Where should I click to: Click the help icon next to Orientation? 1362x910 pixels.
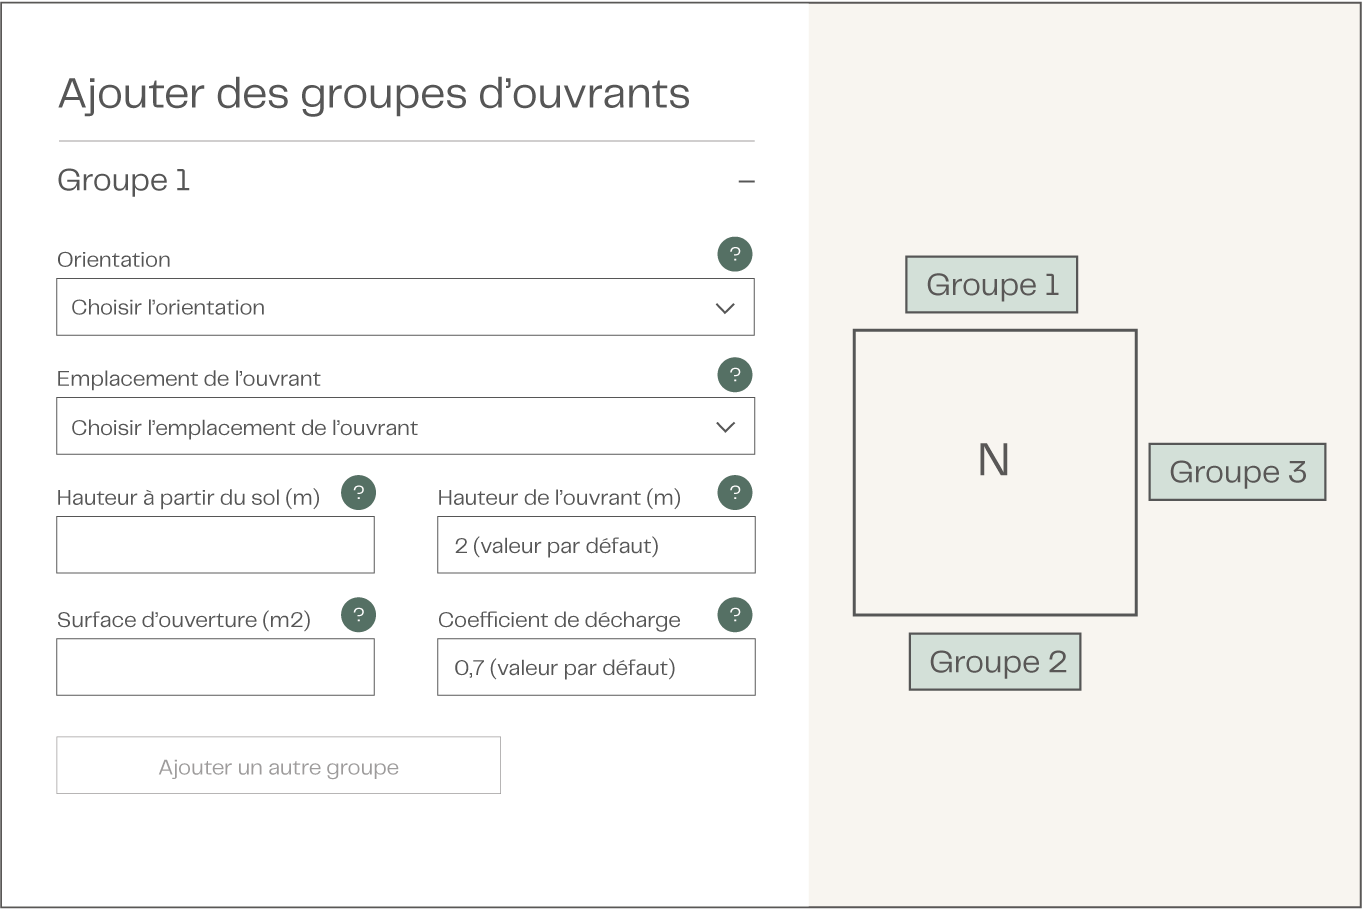734,254
